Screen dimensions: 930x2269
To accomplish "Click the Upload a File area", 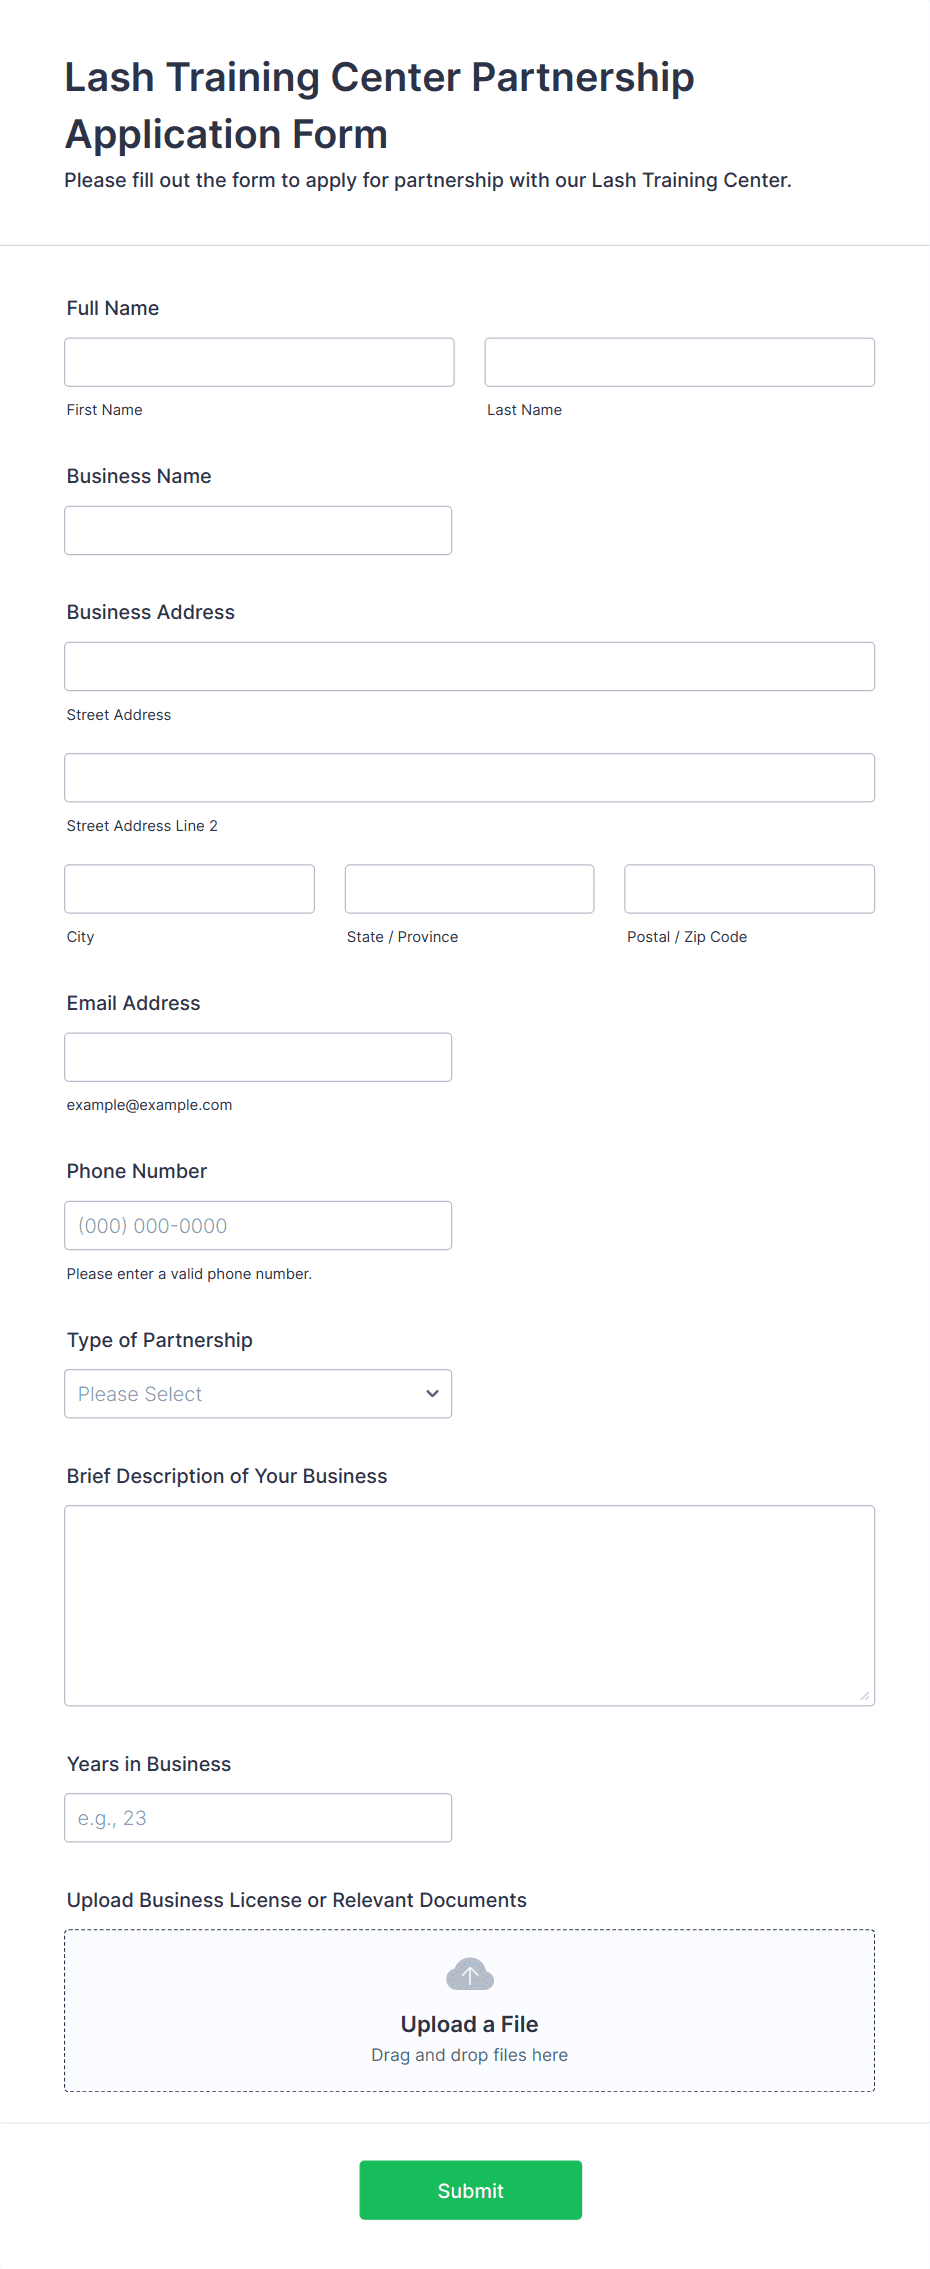I will pos(469,2023).
